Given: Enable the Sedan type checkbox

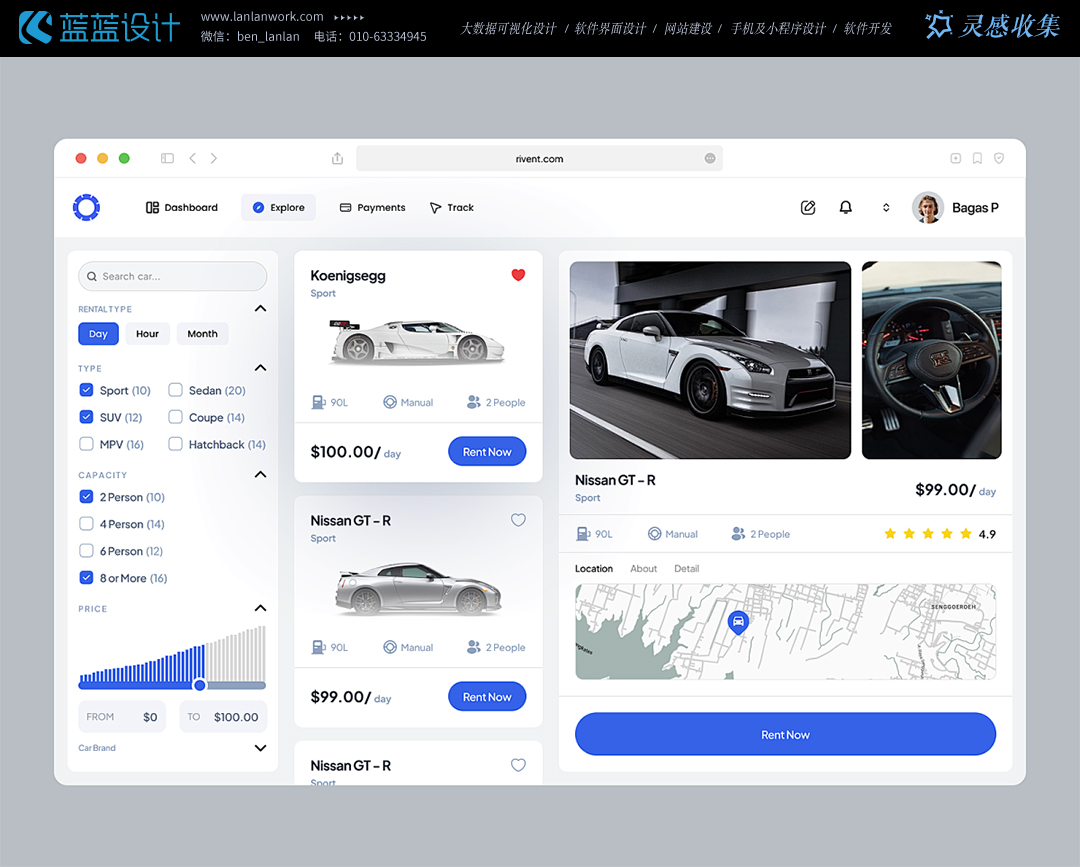Looking at the screenshot, I should 175,390.
